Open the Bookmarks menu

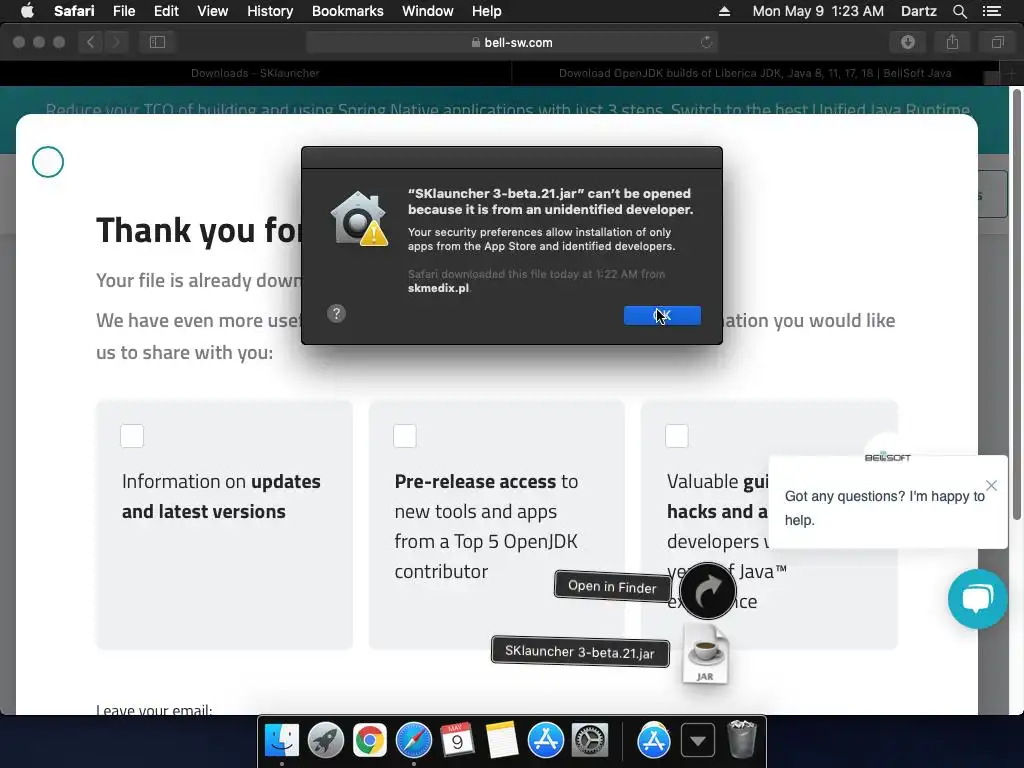347,11
